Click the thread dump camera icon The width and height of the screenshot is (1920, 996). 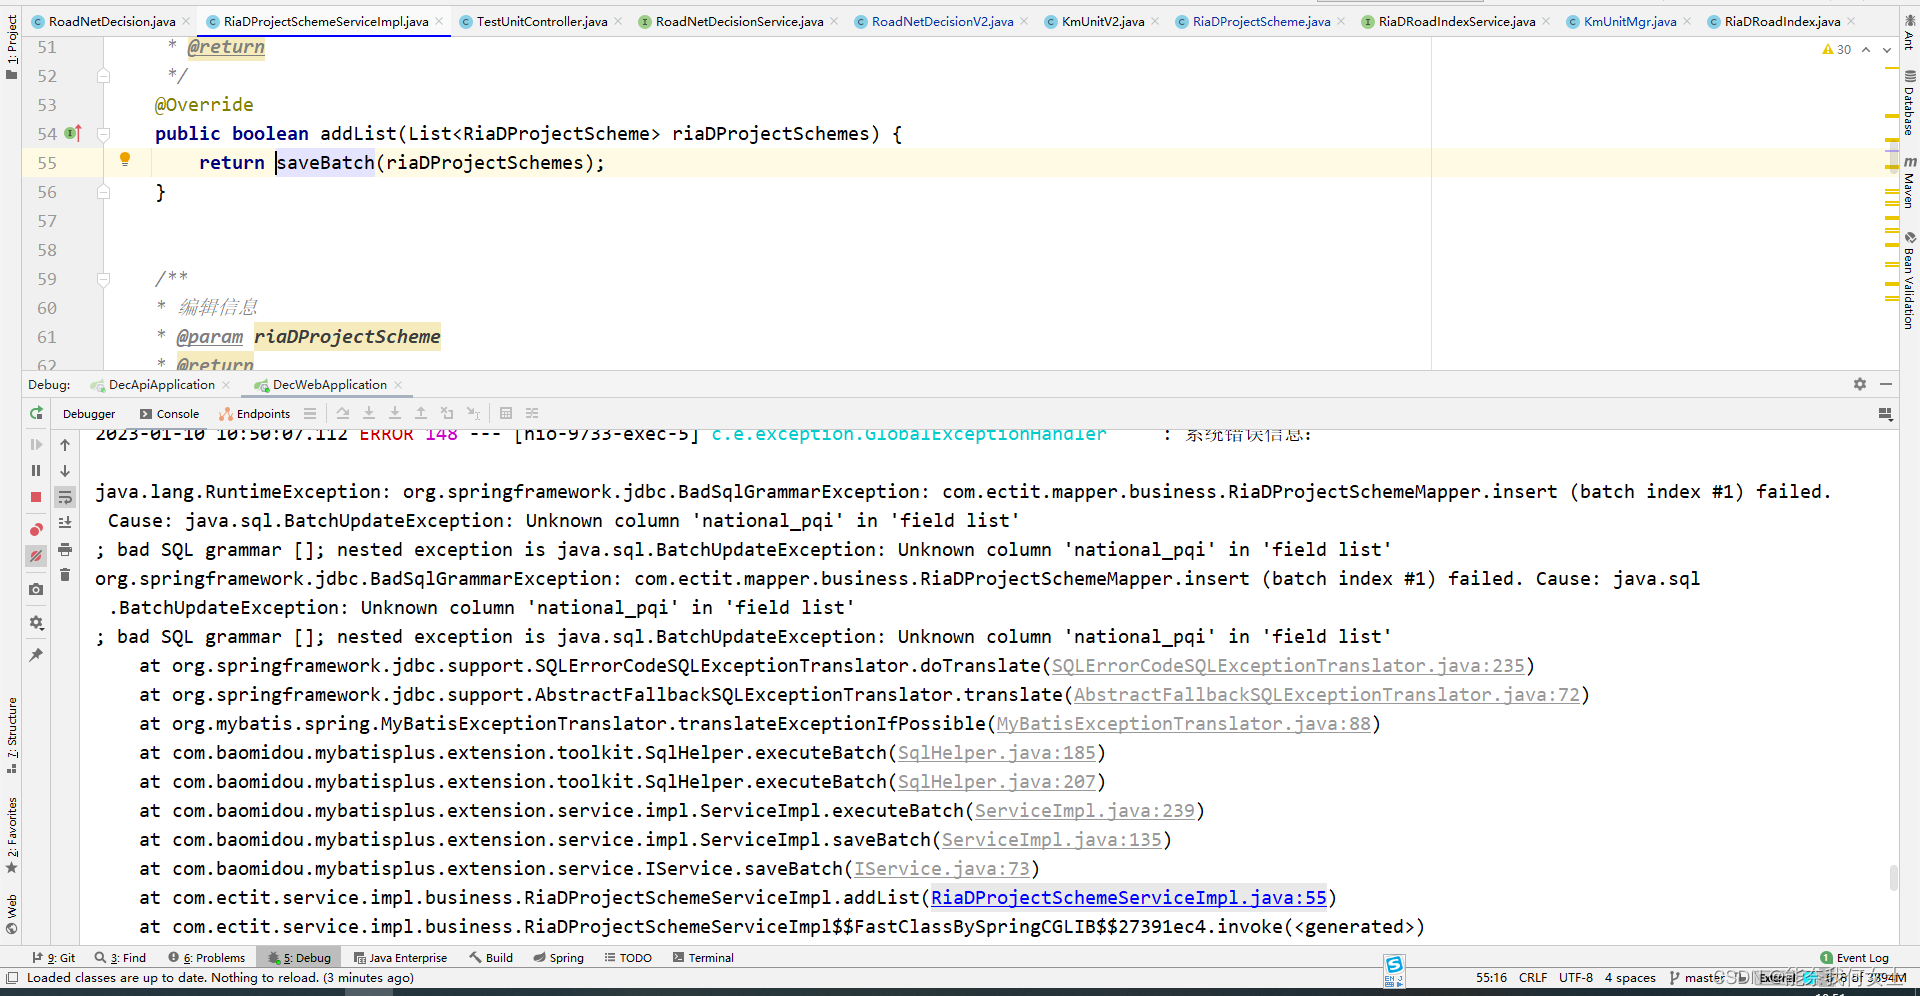click(36, 589)
